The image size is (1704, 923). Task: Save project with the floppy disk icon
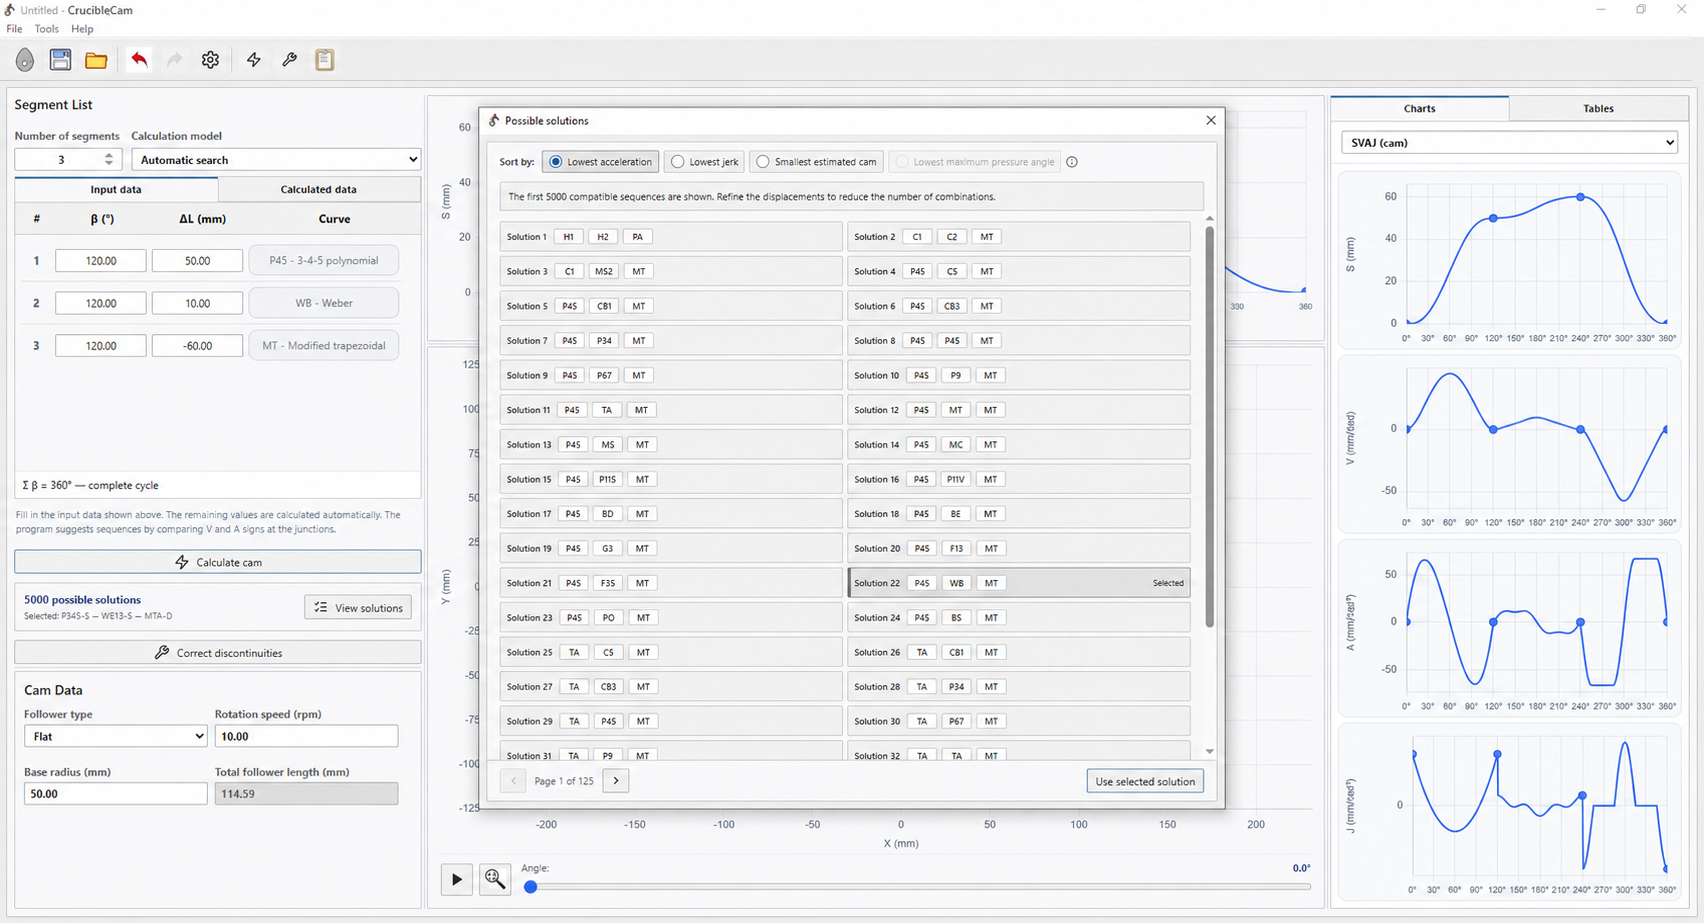click(x=60, y=60)
